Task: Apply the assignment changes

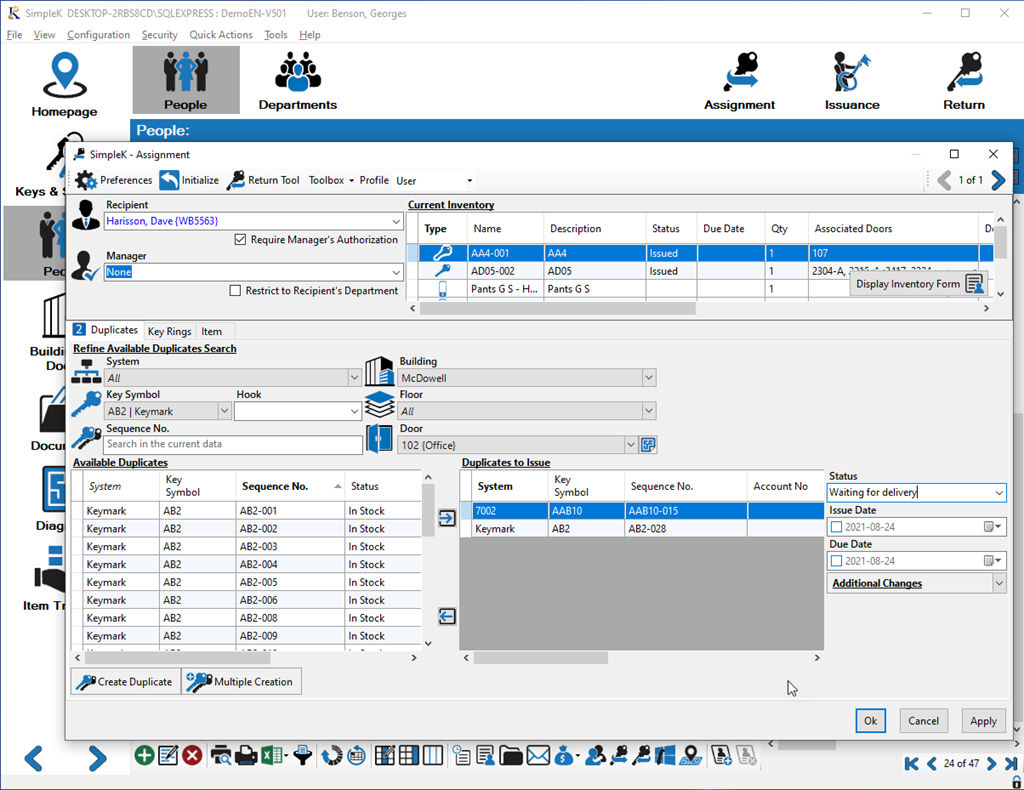Action: pos(983,720)
